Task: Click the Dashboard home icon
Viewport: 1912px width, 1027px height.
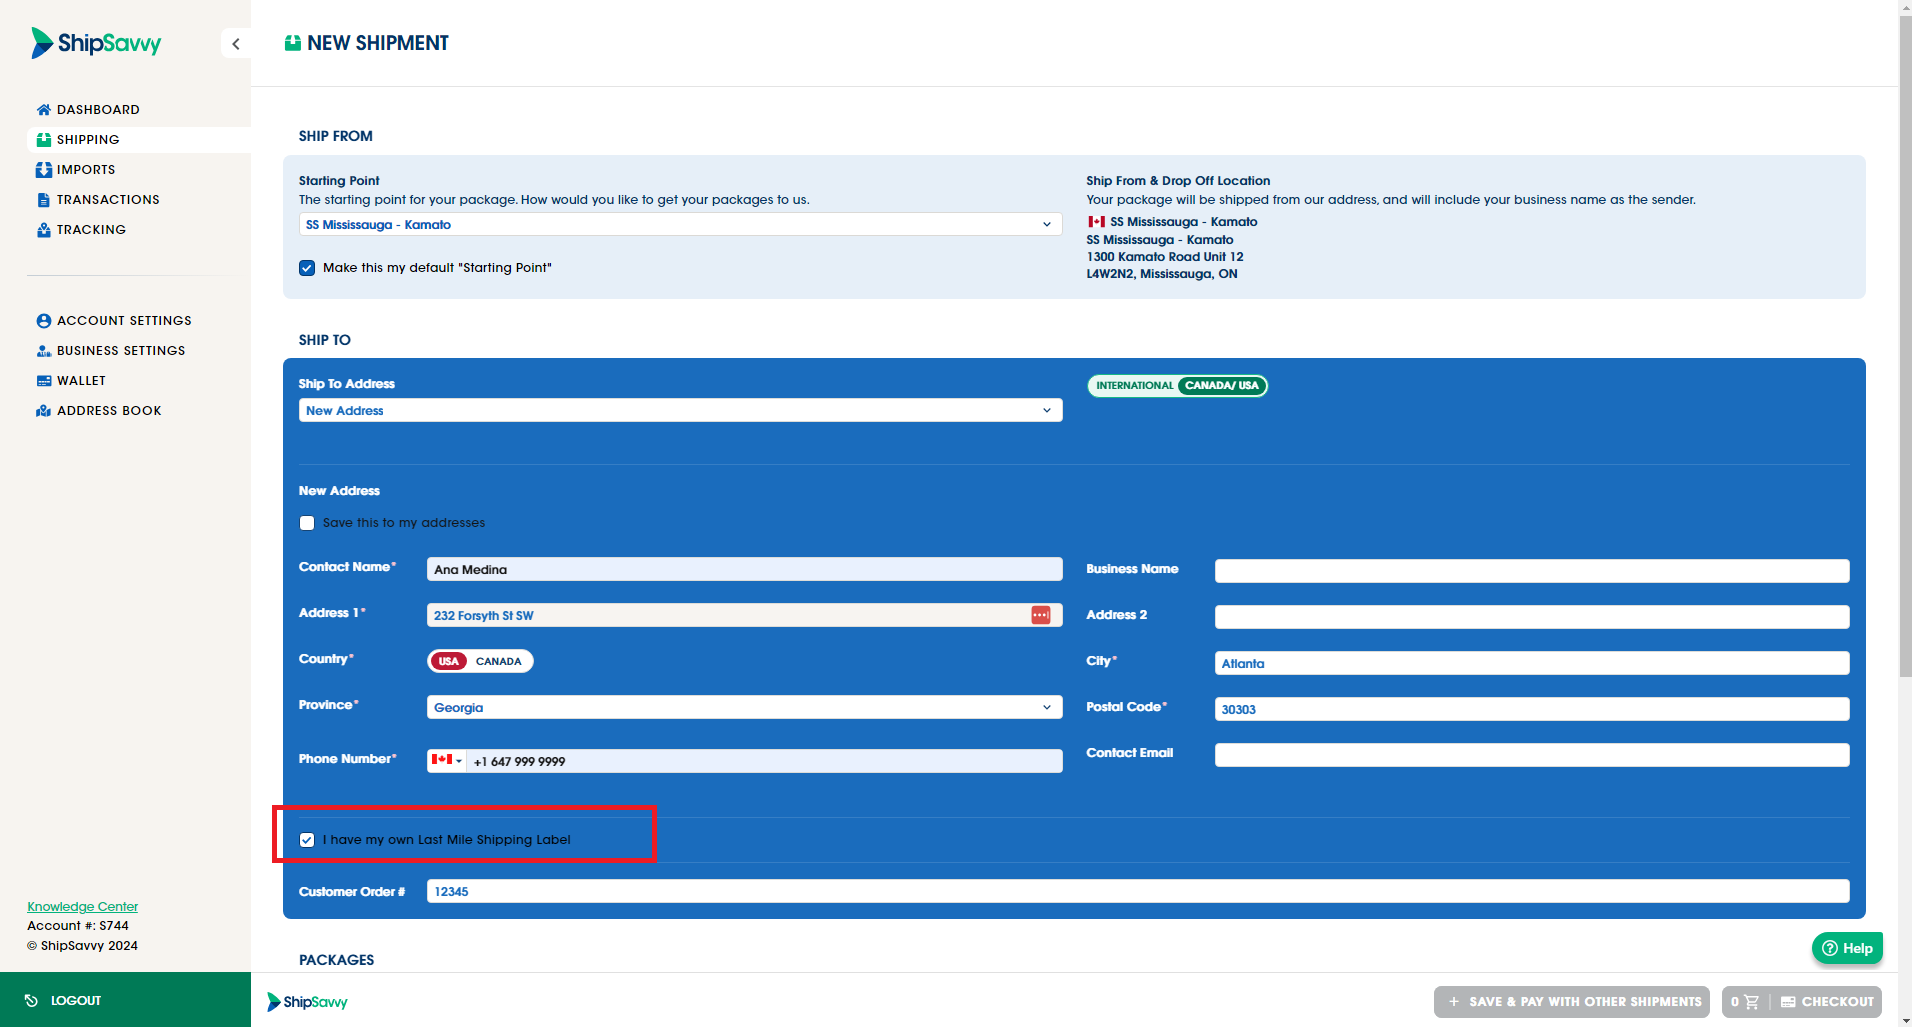Action: [x=44, y=110]
